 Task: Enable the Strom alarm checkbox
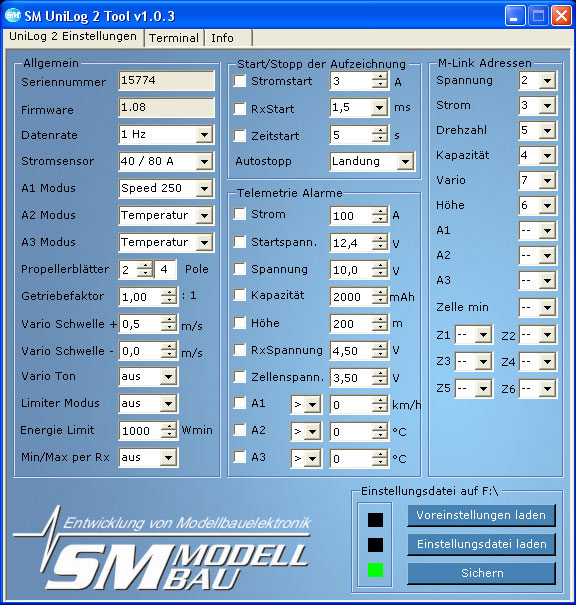click(240, 214)
